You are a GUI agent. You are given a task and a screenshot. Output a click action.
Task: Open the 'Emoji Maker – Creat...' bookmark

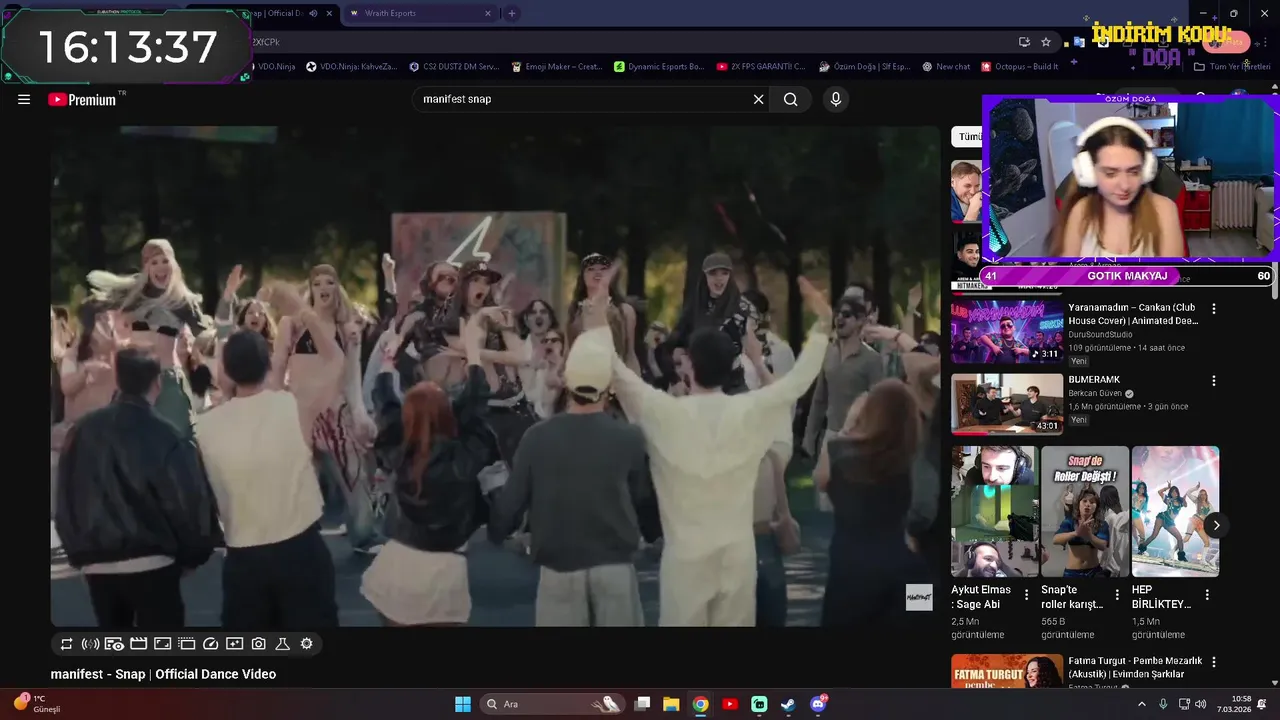point(556,67)
